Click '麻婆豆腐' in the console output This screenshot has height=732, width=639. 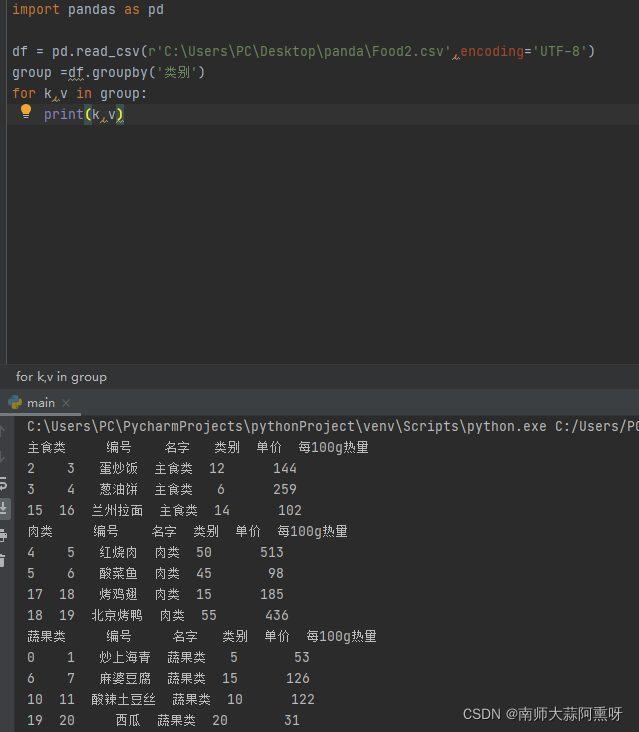[125, 678]
